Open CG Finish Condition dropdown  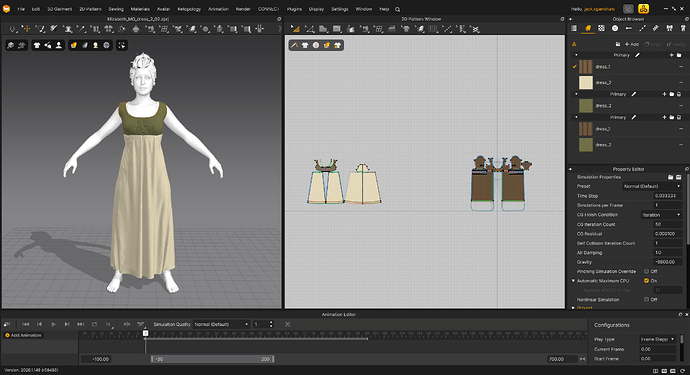(x=661, y=215)
